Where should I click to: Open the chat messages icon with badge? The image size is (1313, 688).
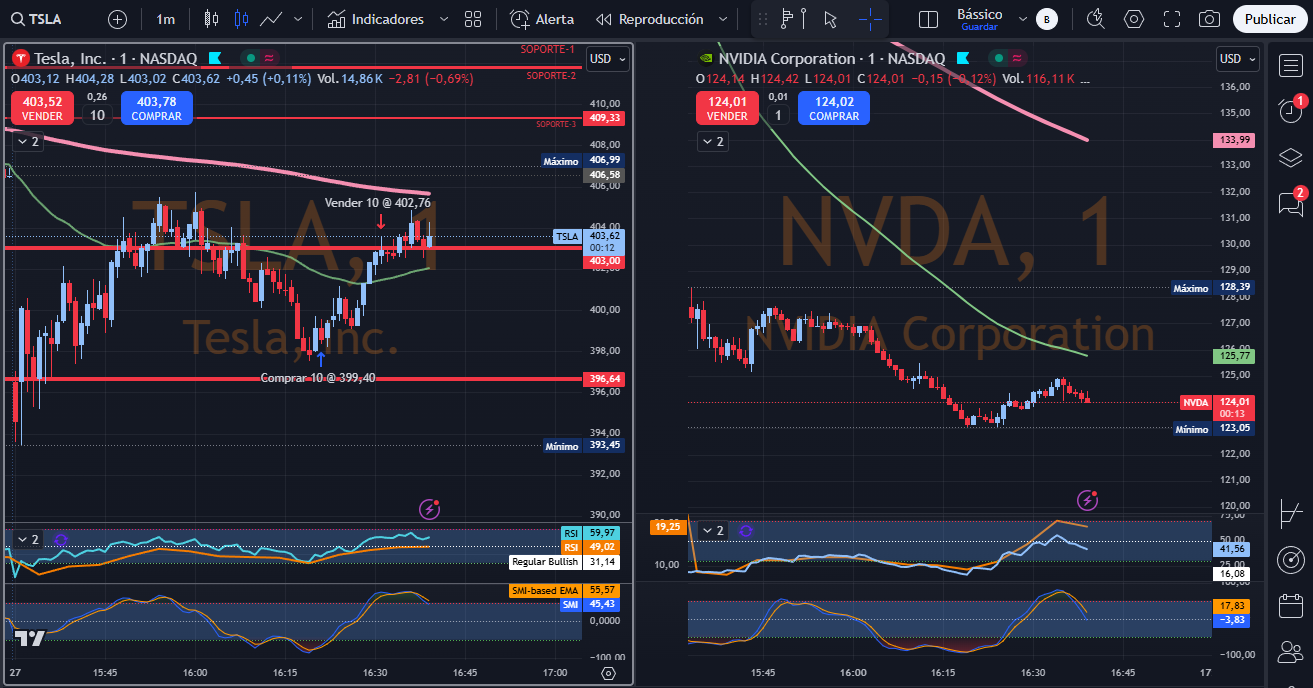[1290, 205]
